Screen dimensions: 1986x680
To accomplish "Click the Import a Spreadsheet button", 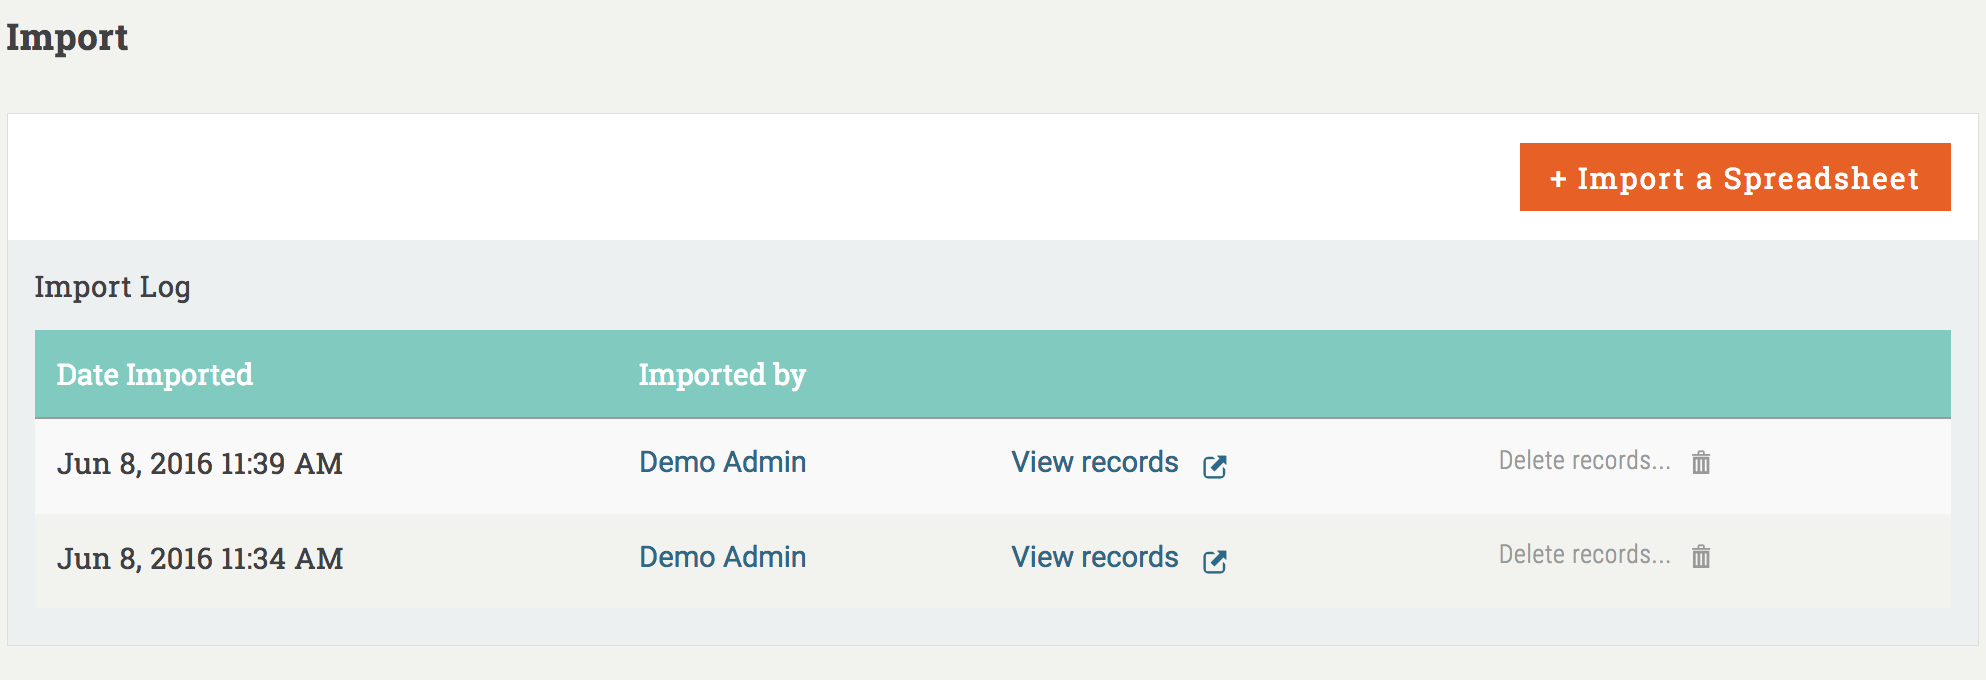I will (x=1734, y=178).
